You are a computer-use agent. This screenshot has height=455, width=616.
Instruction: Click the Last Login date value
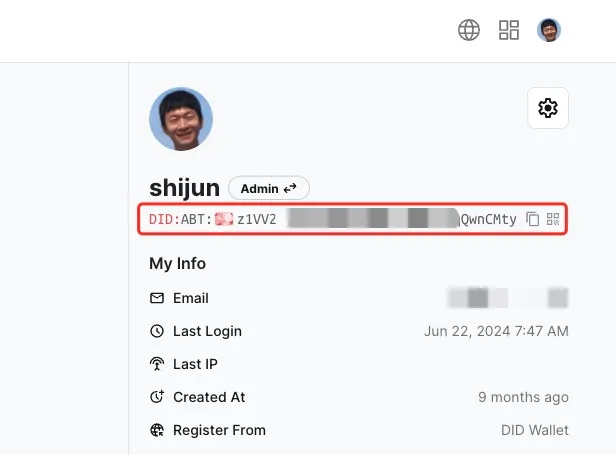[x=496, y=331]
